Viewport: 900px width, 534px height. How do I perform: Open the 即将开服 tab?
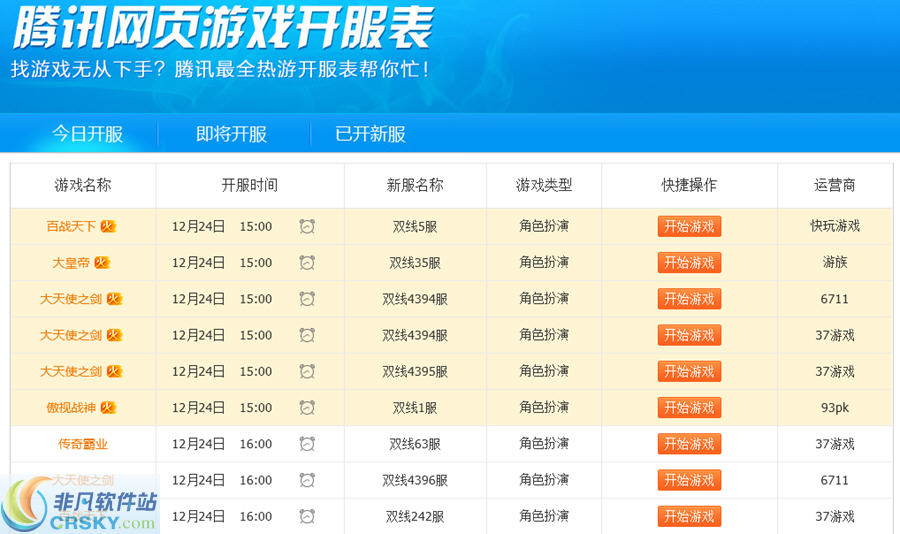click(231, 134)
